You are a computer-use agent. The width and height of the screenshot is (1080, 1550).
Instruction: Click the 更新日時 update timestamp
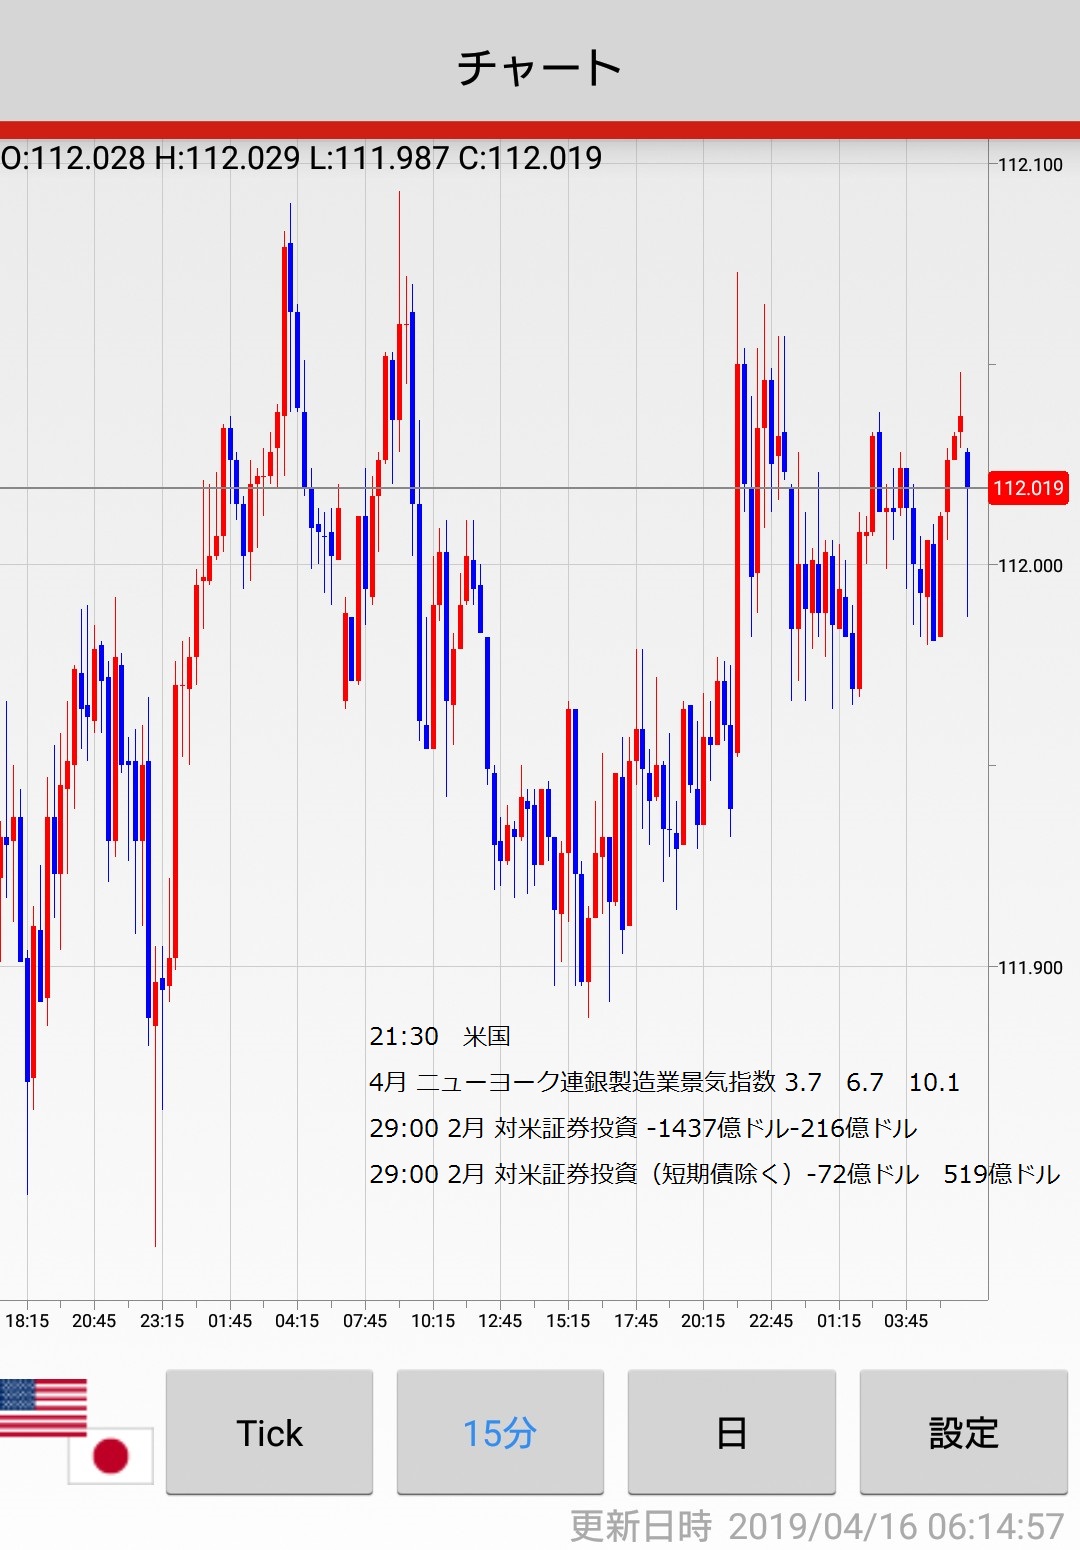tap(816, 1526)
